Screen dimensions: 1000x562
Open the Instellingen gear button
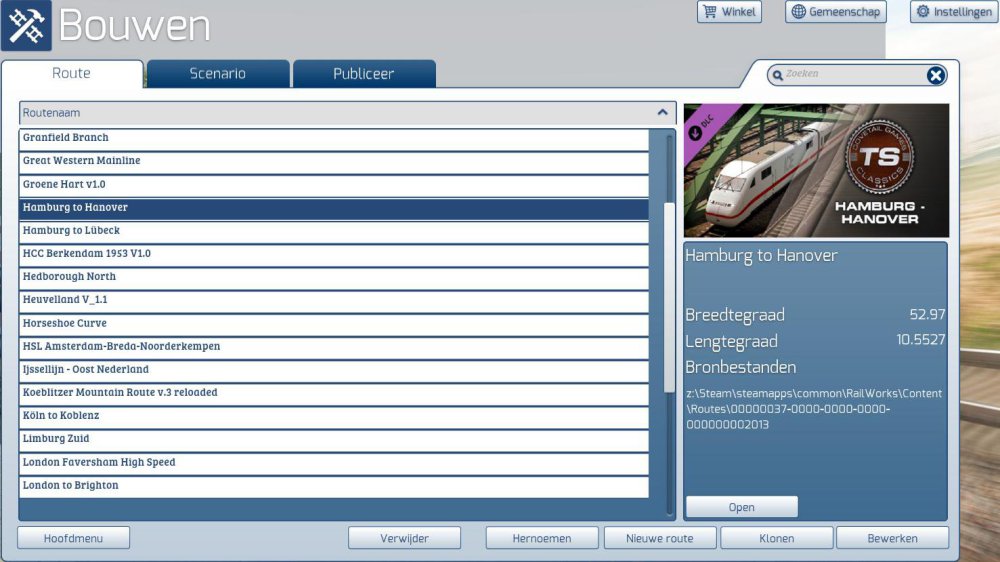pos(953,12)
